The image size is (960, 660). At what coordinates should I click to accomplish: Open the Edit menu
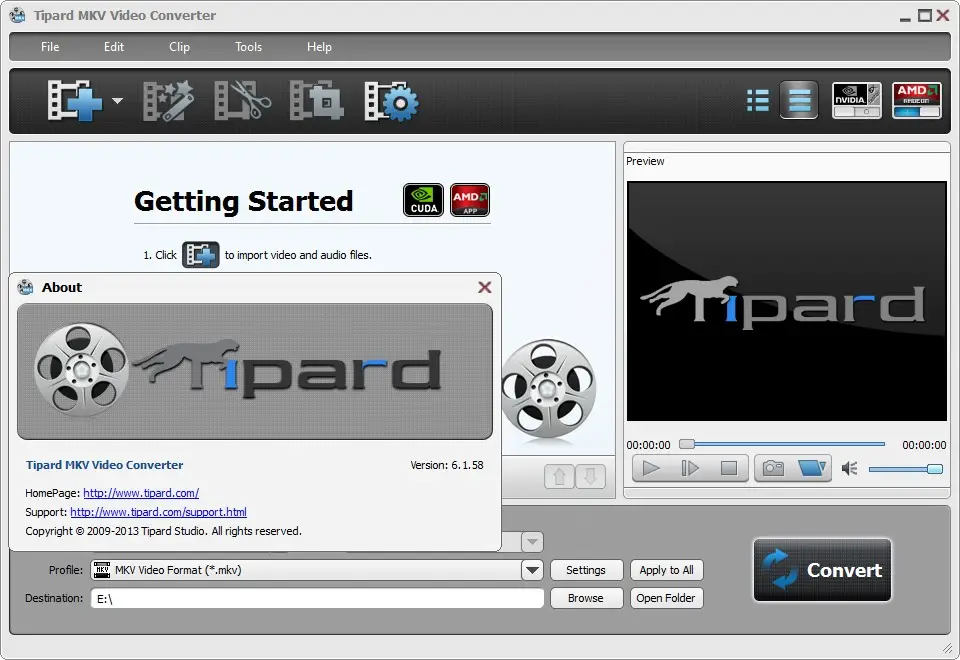coord(114,47)
